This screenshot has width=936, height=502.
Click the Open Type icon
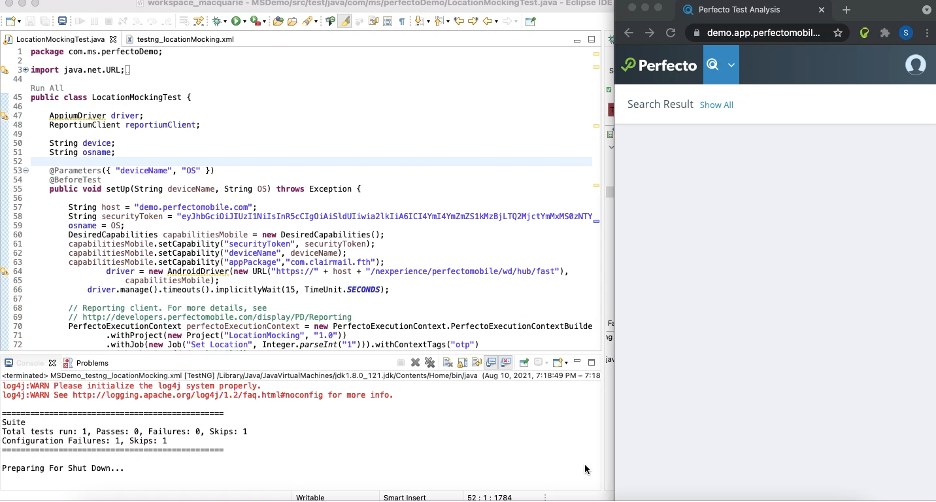[x=278, y=21]
